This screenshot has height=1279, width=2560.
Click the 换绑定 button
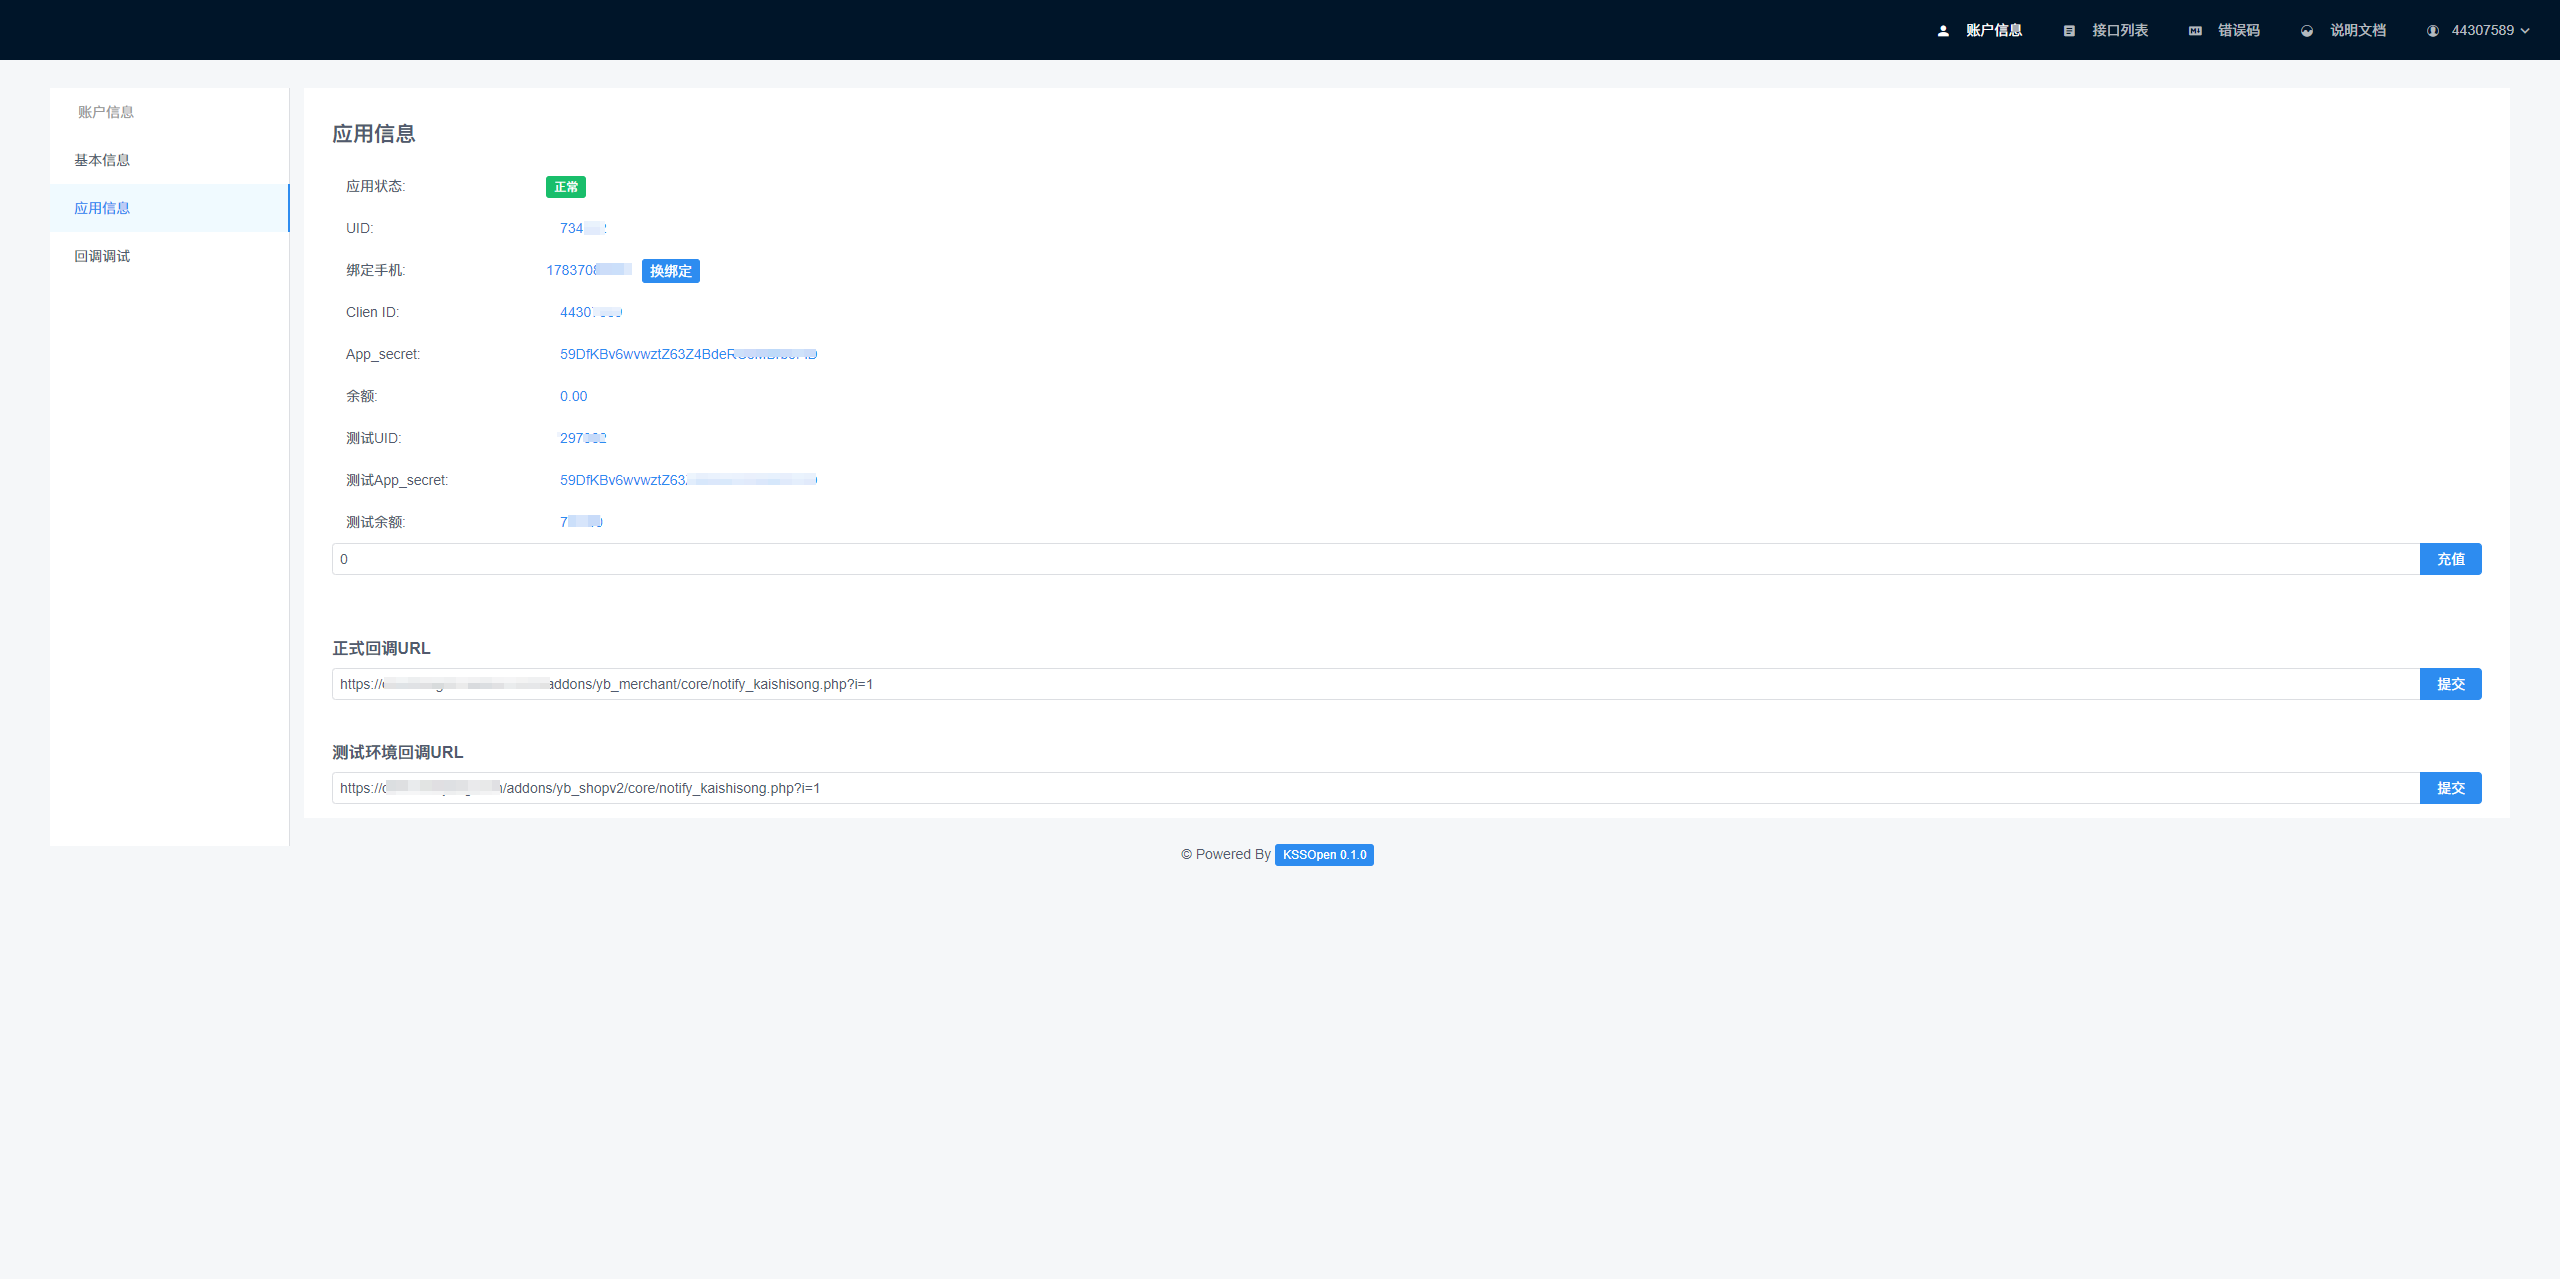[x=670, y=271]
